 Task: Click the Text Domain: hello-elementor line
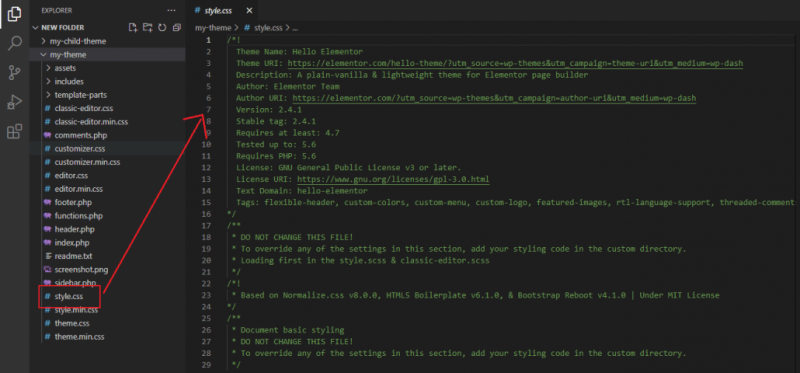(x=302, y=191)
